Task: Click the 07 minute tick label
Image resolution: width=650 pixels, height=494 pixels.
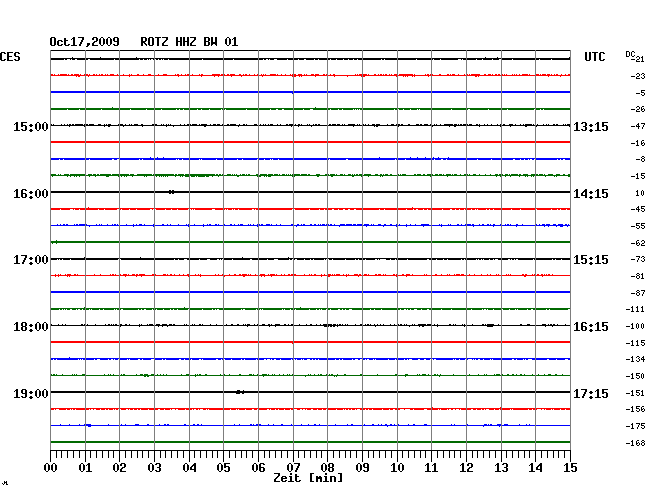Action: tap(293, 468)
